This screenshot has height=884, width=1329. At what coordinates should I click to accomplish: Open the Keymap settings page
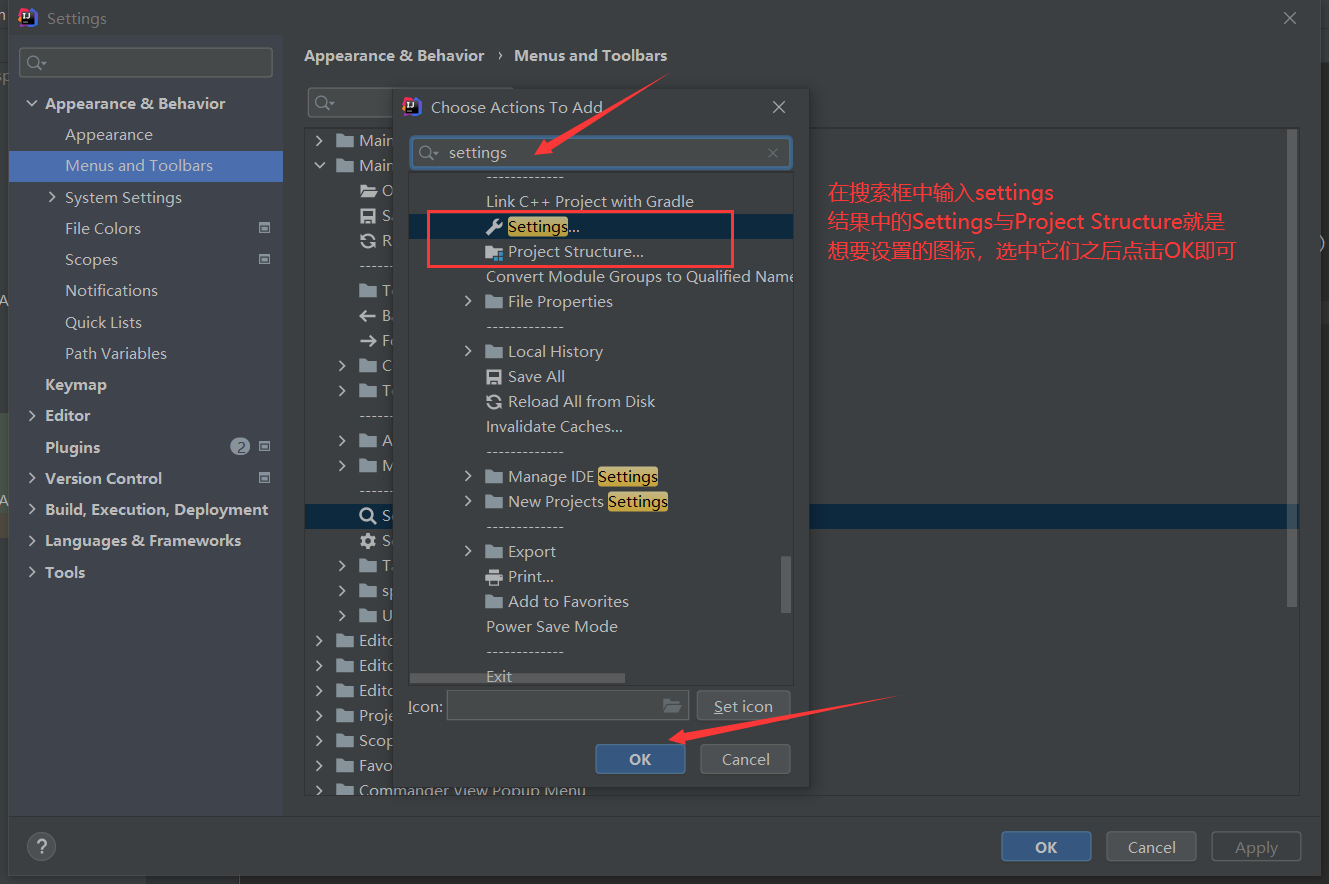(76, 384)
